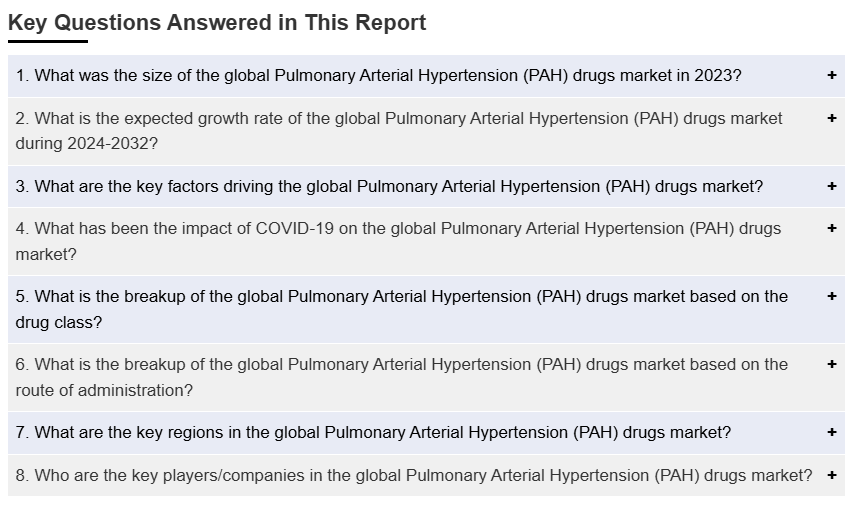This screenshot has height=505, width=854.
Task: Click the 'Key Questions Answered in This Report' heading
Action: tap(217, 23)
